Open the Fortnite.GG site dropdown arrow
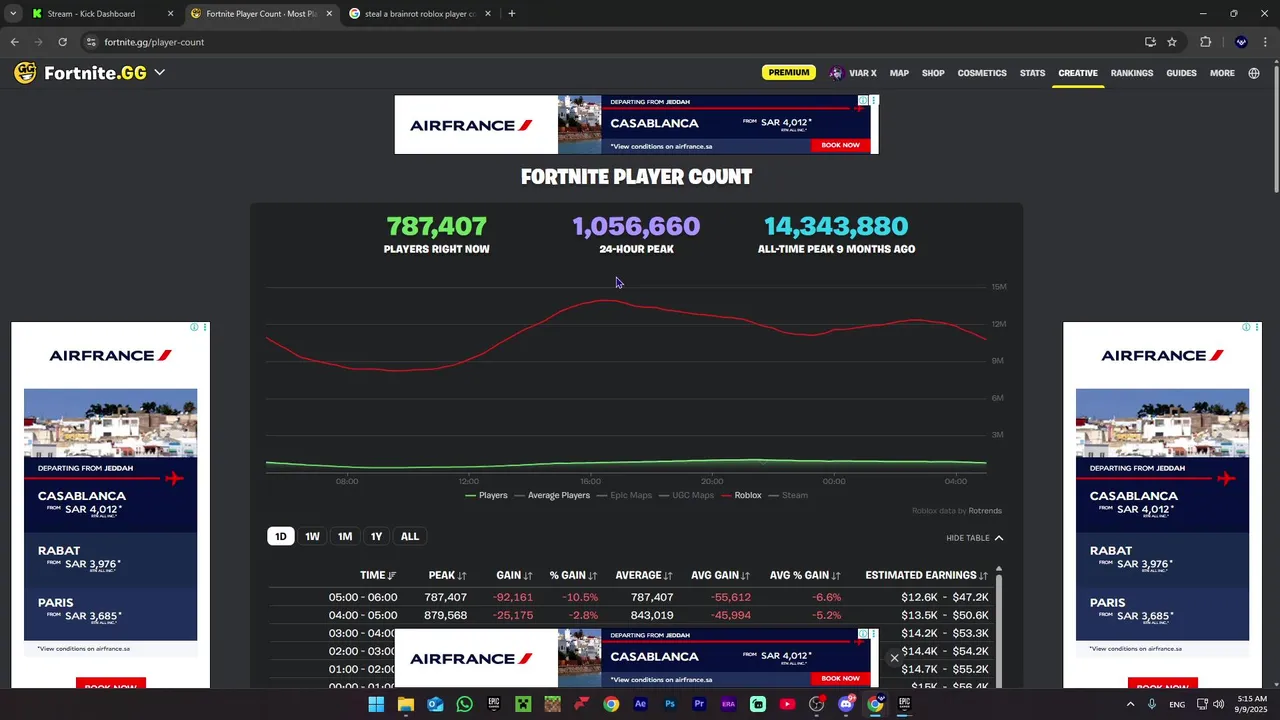1280x720 pixels. click(x=159, y=73)
